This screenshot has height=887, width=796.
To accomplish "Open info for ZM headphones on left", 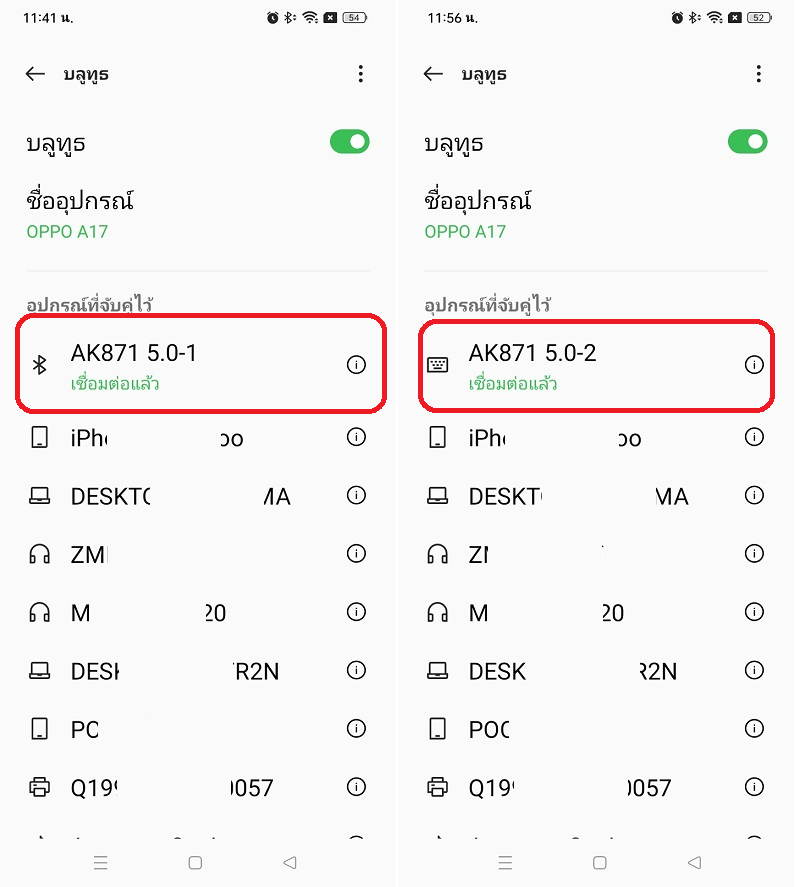I will pos(356,553).
